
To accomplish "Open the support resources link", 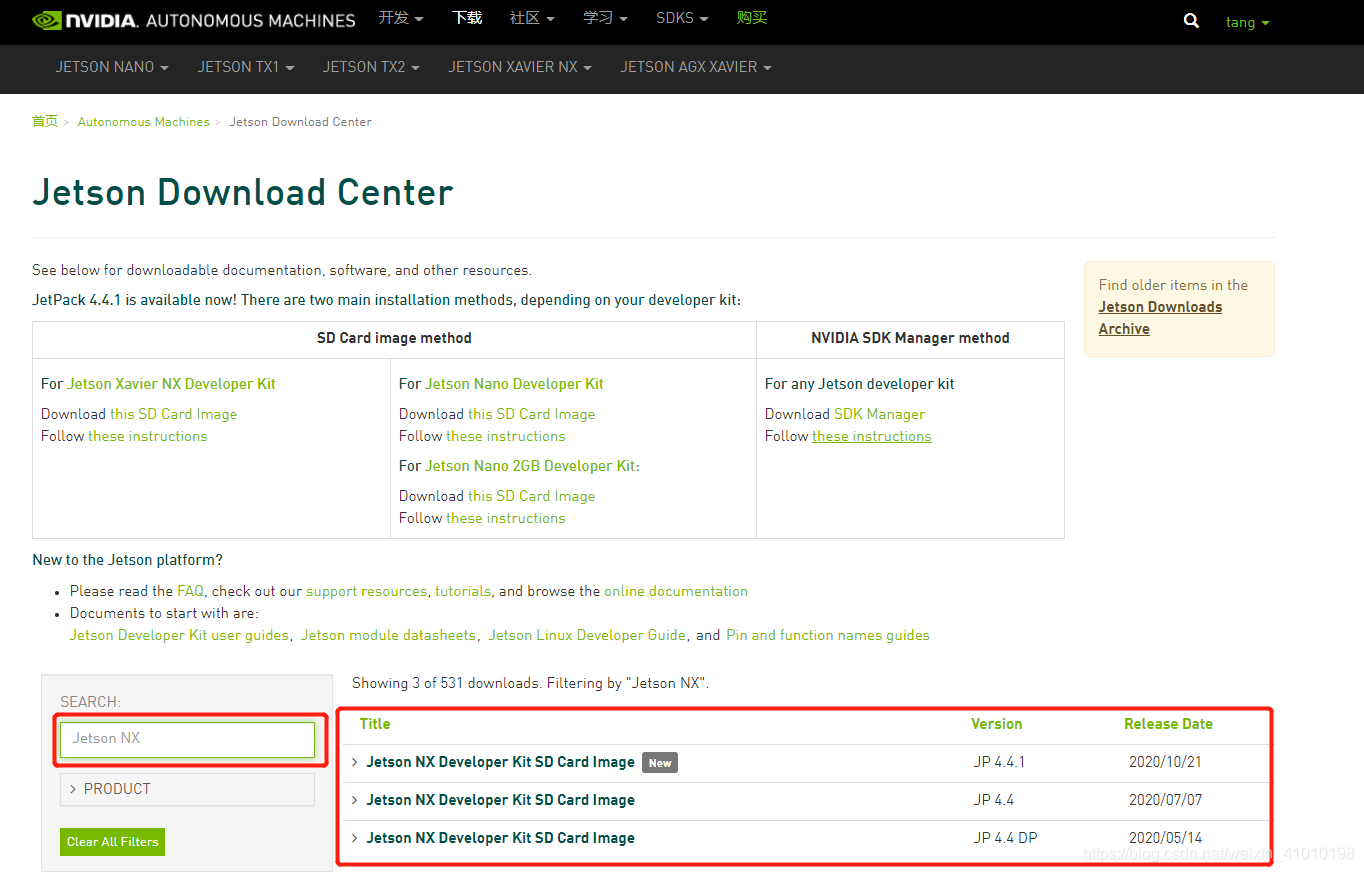I will pos(366,591).
